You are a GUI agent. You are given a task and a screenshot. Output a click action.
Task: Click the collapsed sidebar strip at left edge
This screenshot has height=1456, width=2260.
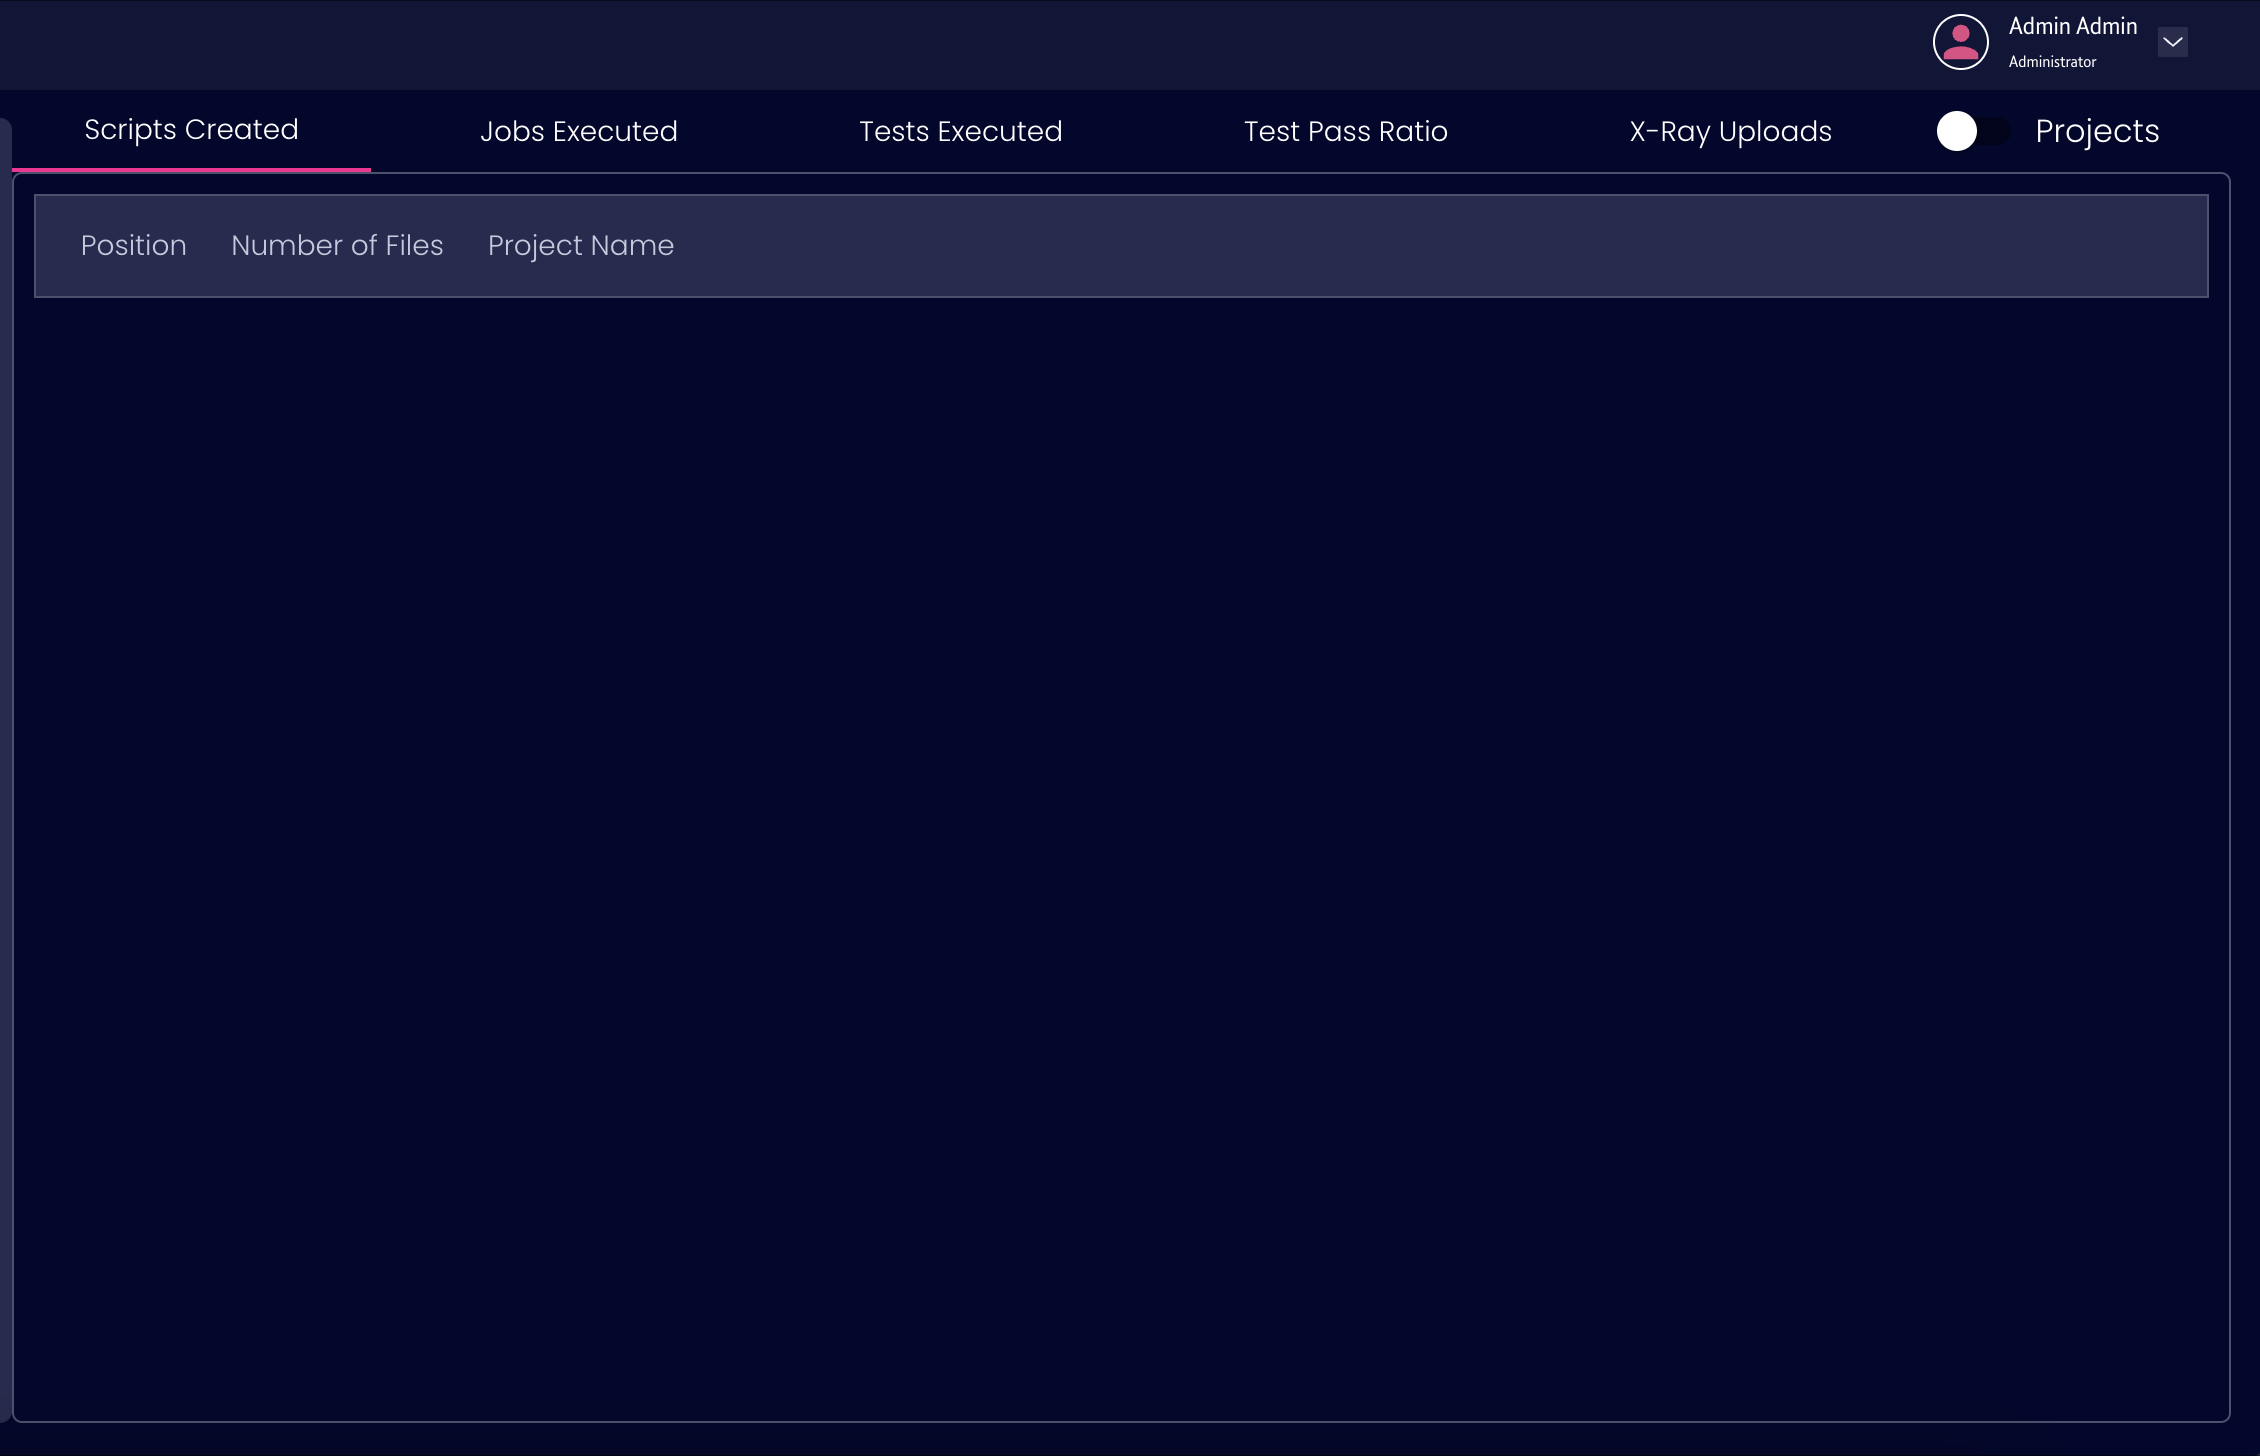coord(5,770)
